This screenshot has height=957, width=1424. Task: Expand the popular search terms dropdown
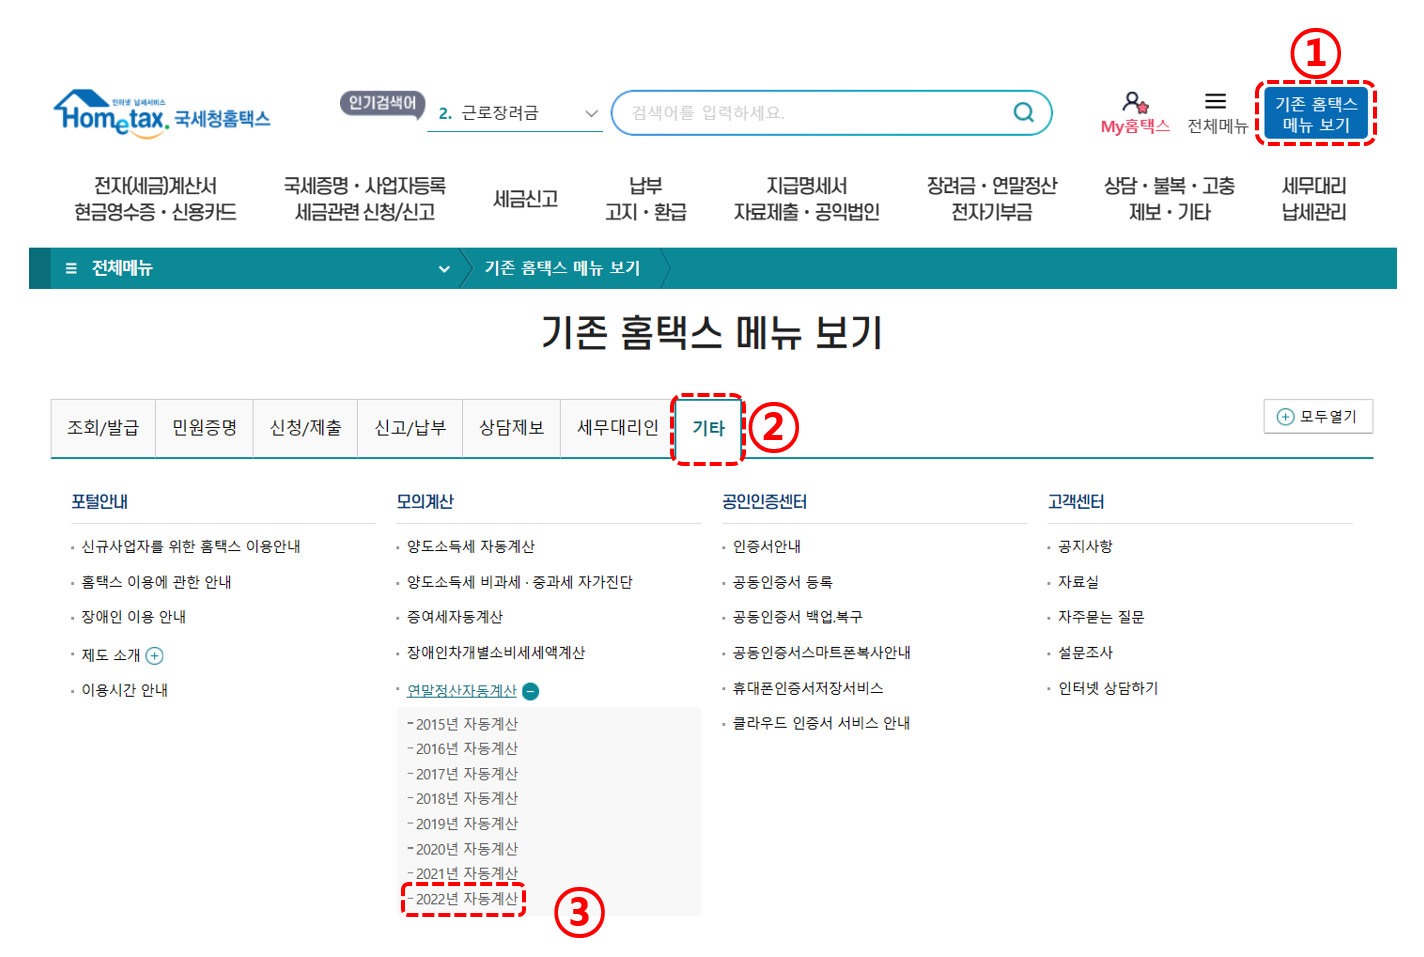[x=590, y=113]
